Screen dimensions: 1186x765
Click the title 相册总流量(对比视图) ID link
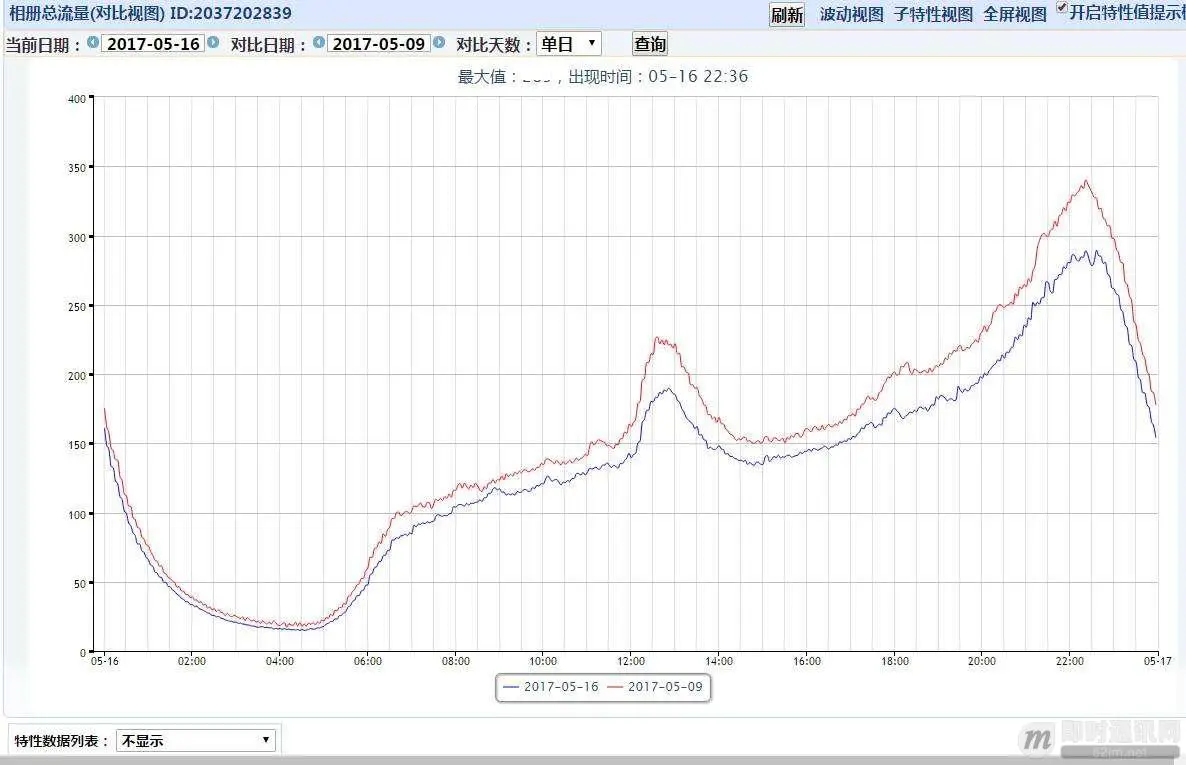pos(150,13)
